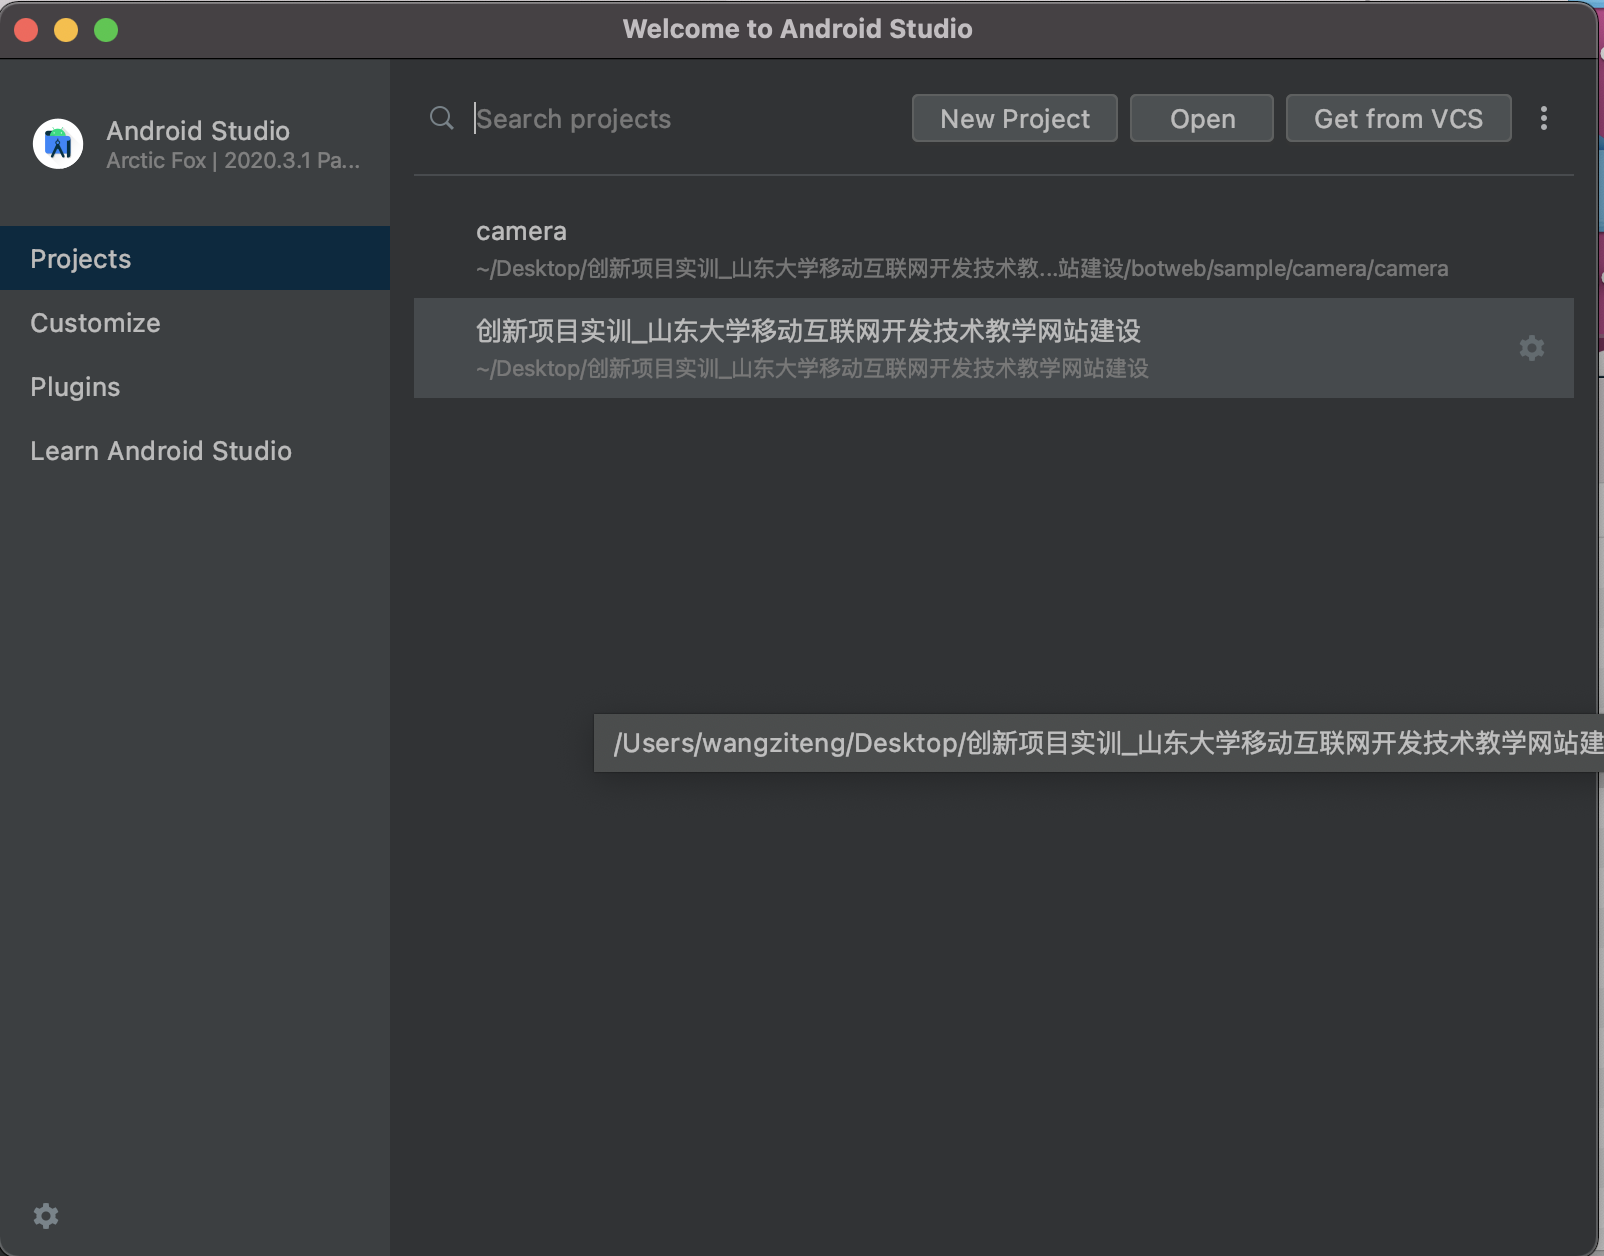The width and height of the screenshot is (1604, 1256).
Task: Click the camera project path text
Action: (x=962, y=268)
